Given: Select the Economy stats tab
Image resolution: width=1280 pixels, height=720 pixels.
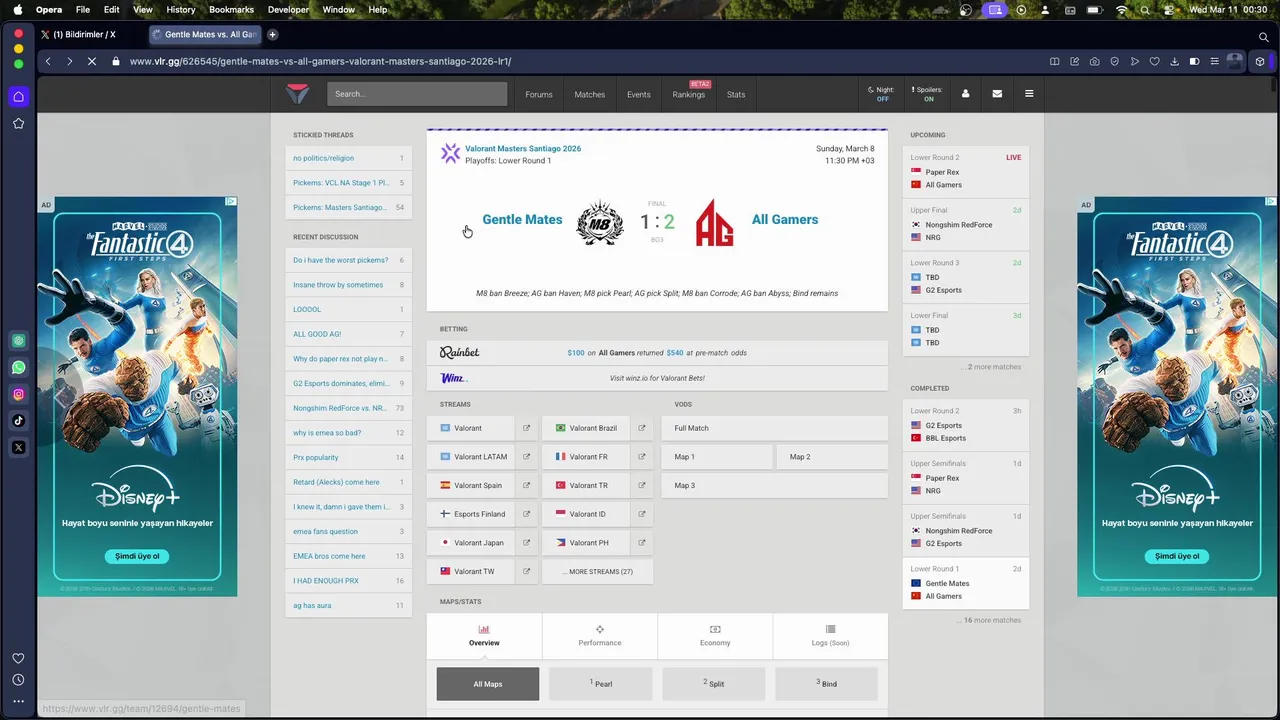Looking at the screenshot, I should pyautogui.click(x=715, y=636).
